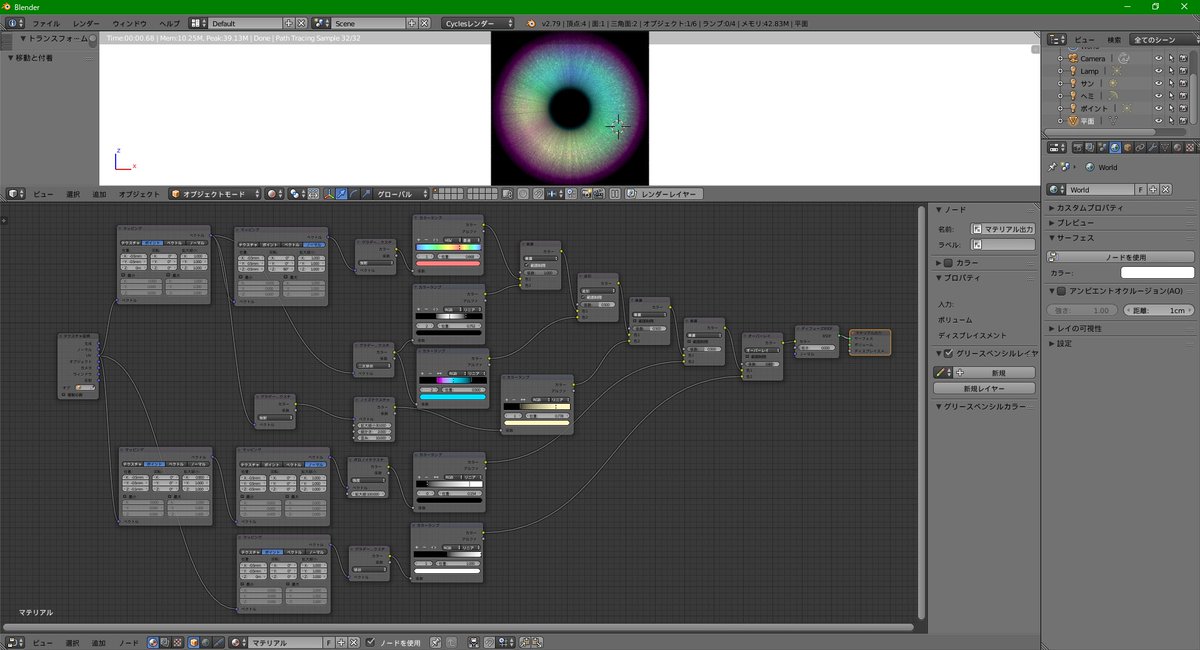Image resolution: width=1200 pixels, height=650 pixels.
Task: Unlink the World datablock with X
Action: click(1166, 189)
